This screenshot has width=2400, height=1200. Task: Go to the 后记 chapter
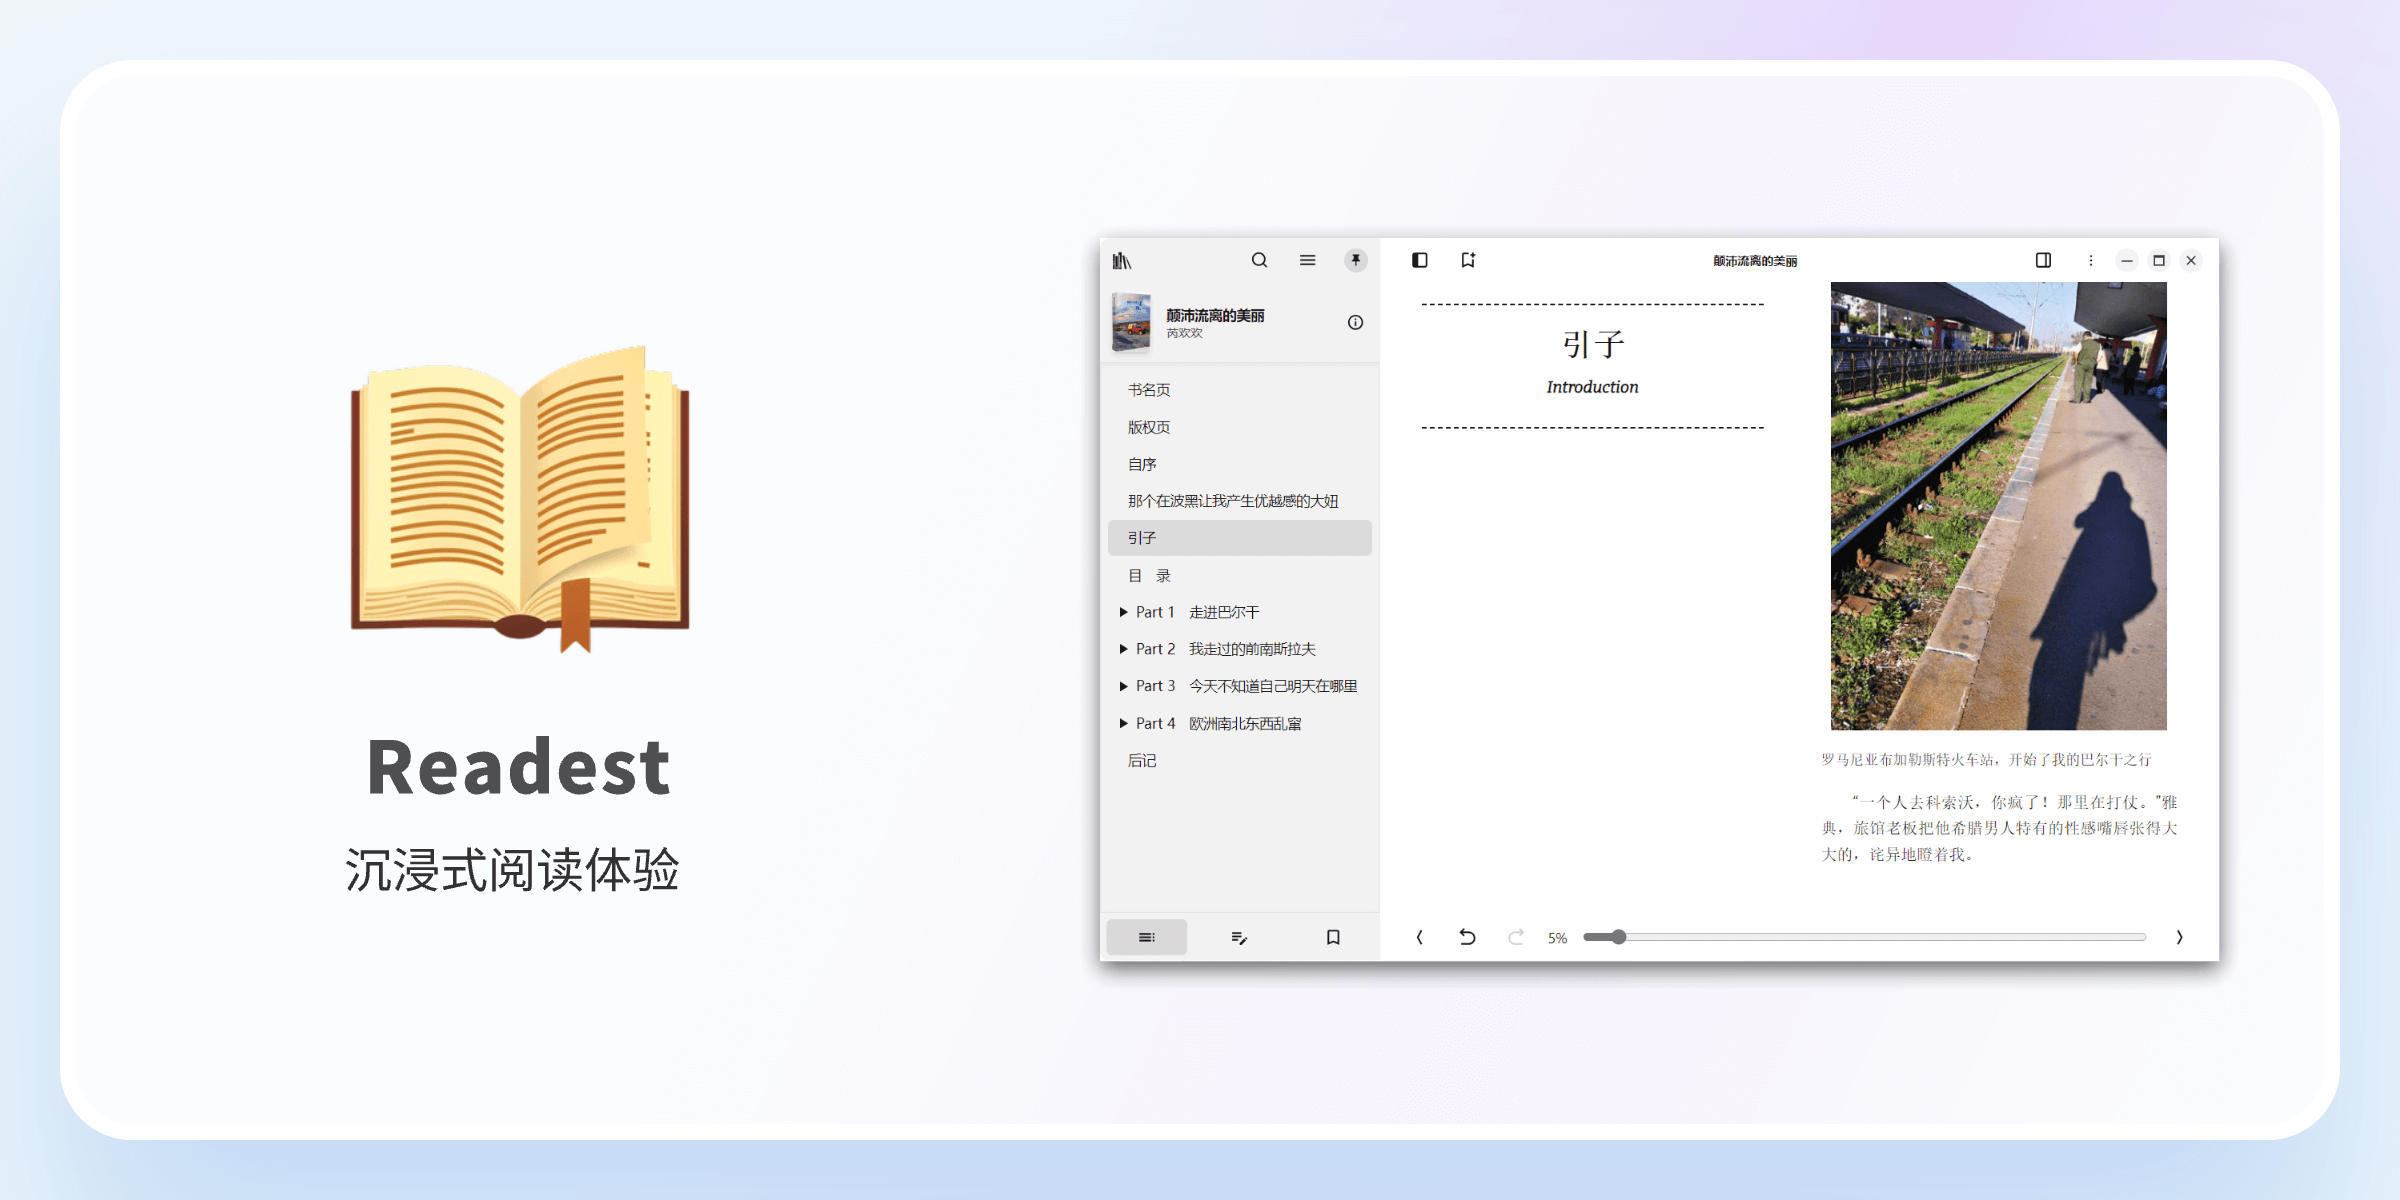(1239, 760)
